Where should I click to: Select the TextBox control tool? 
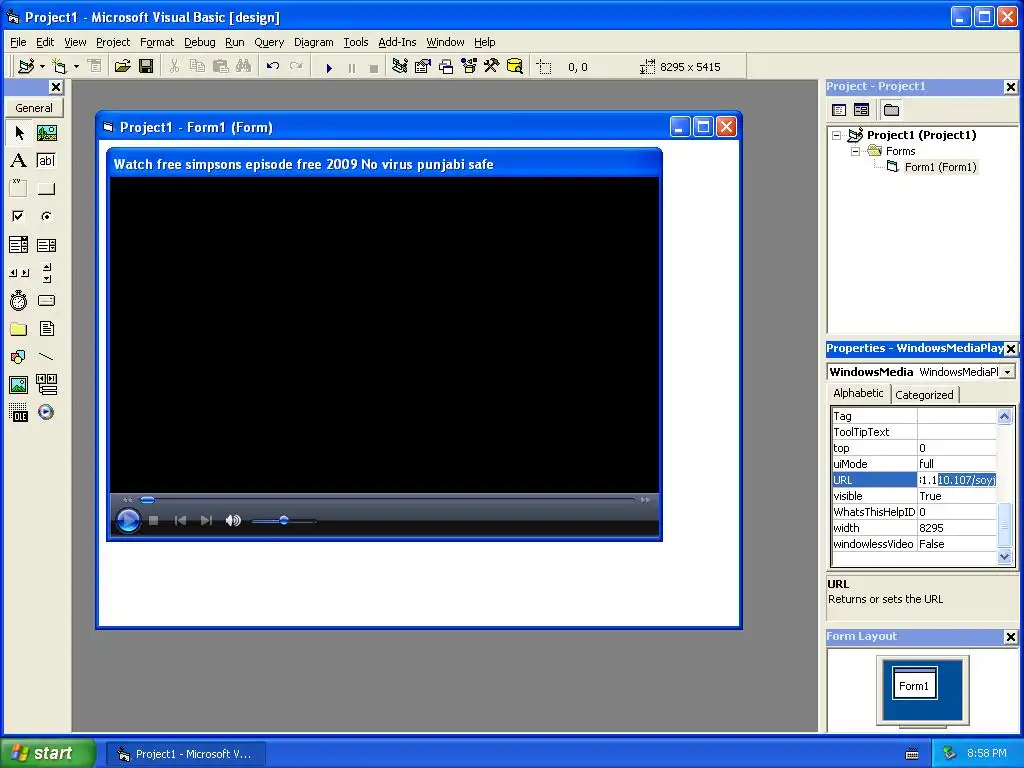[x=46, y=161]
